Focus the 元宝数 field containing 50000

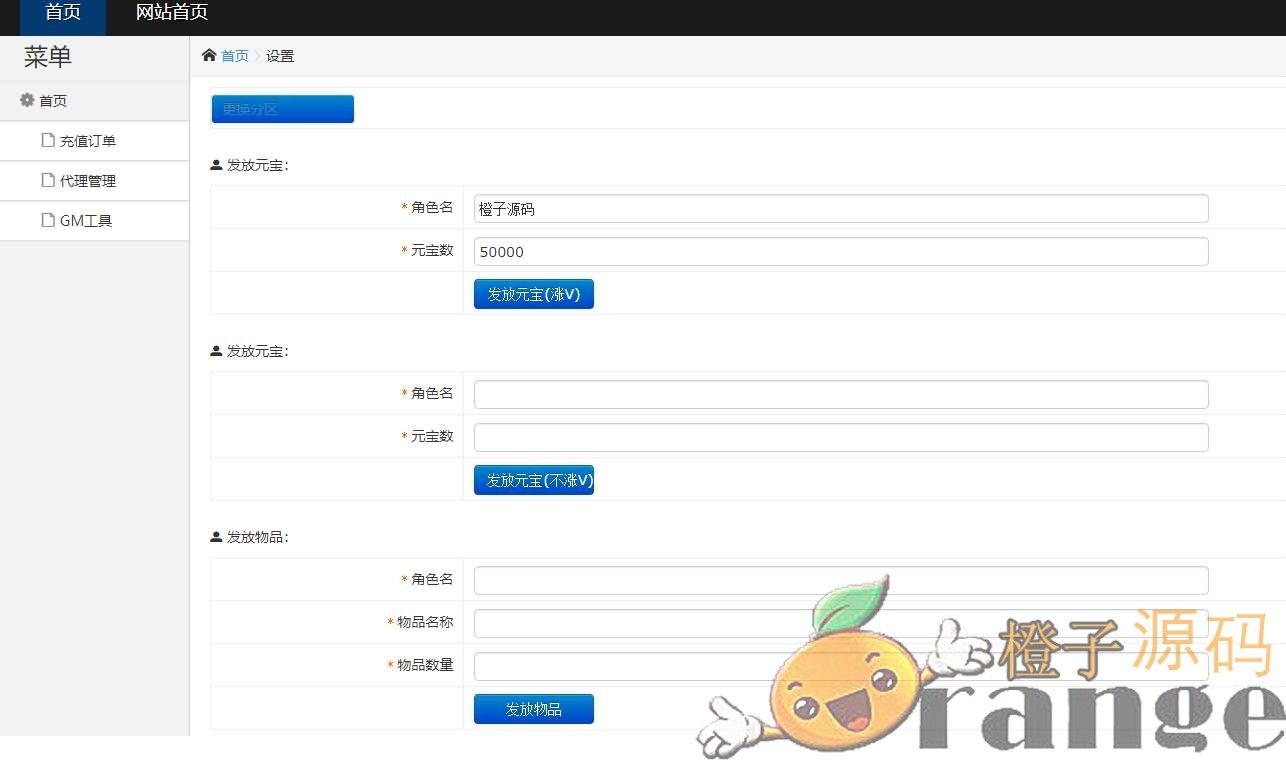(840, 252)
